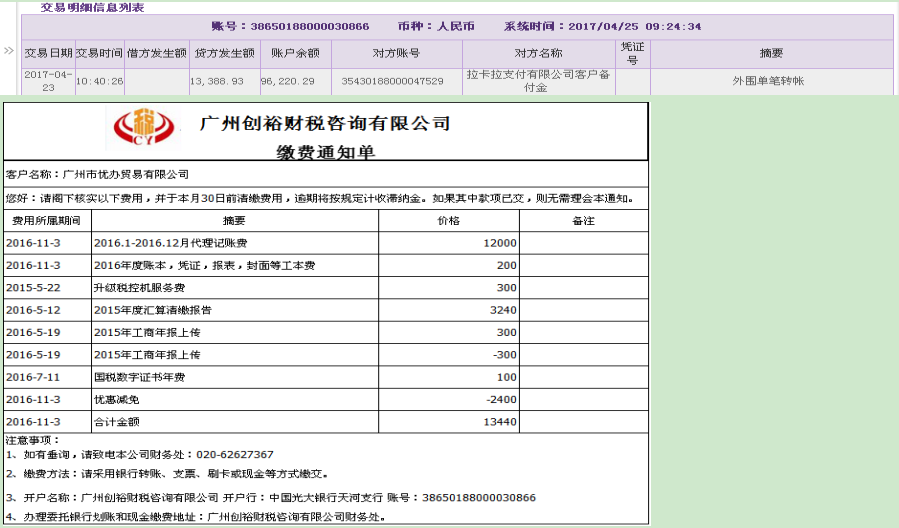Click the 拉卡拉支付有限公司 counterparty name cell
The image size is (899, 528).
(x=538, y=81)
